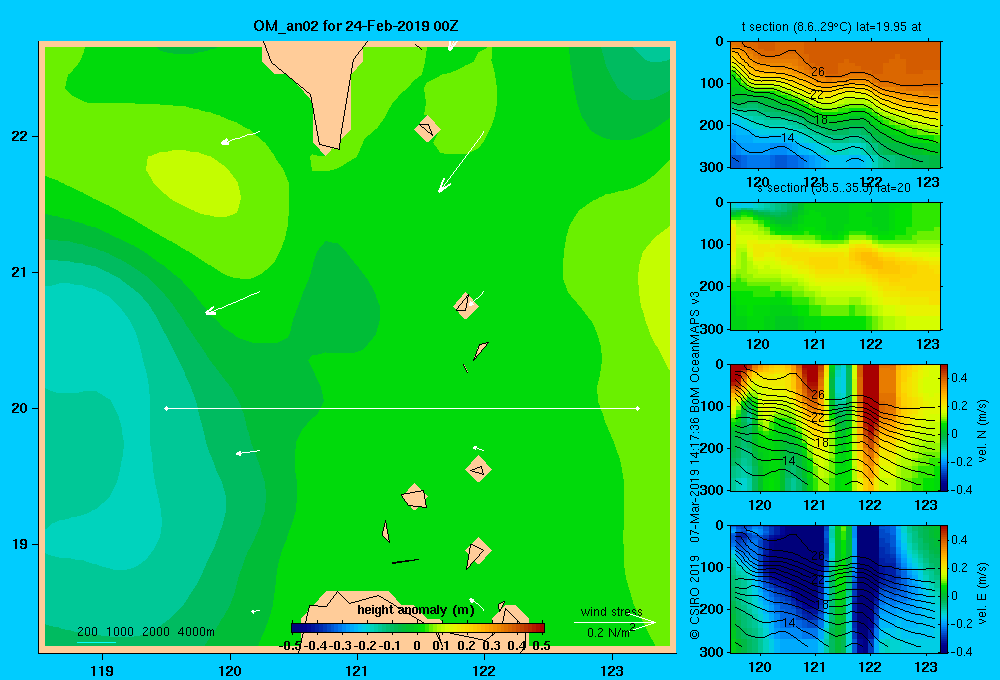Click latitude label 20 on main map

(x=19, y=408)
